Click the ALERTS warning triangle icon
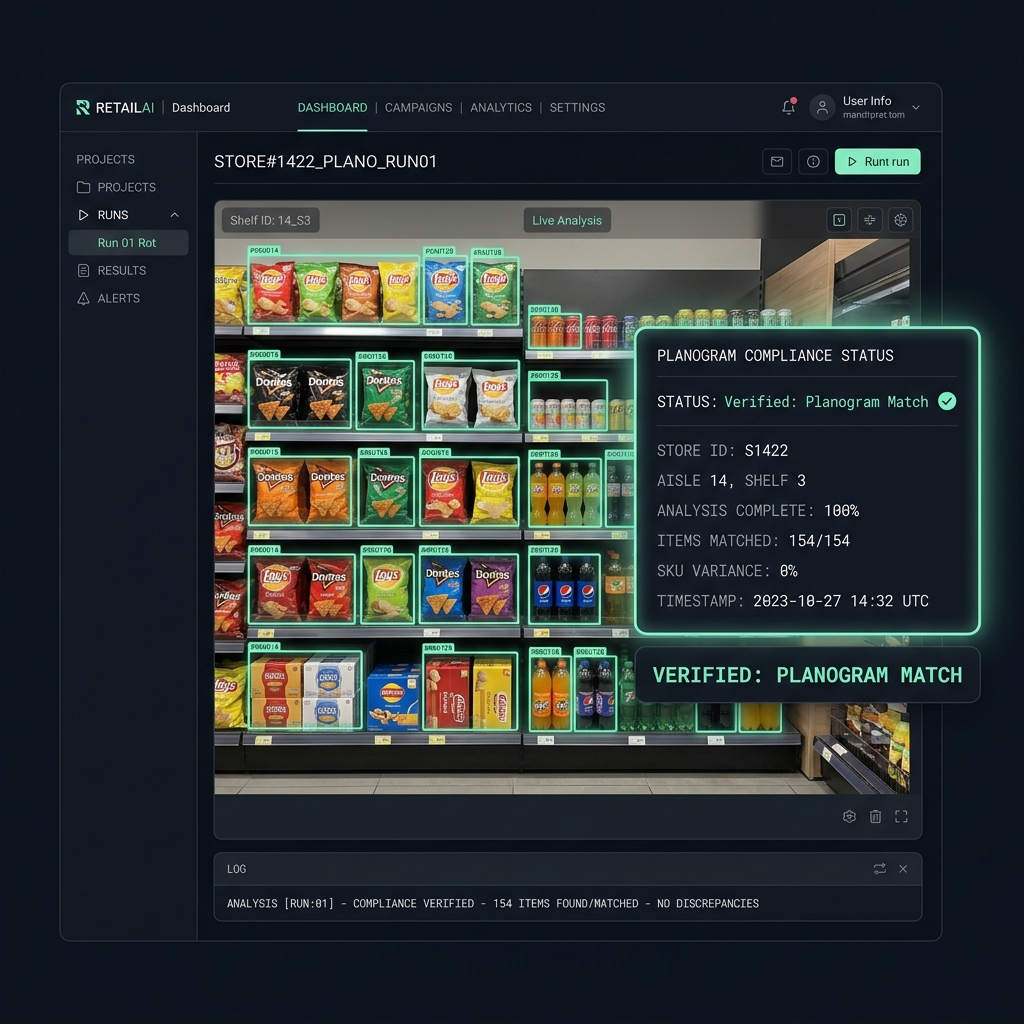This screenshot has width=1024, height=1024. [x=84, y=298]
